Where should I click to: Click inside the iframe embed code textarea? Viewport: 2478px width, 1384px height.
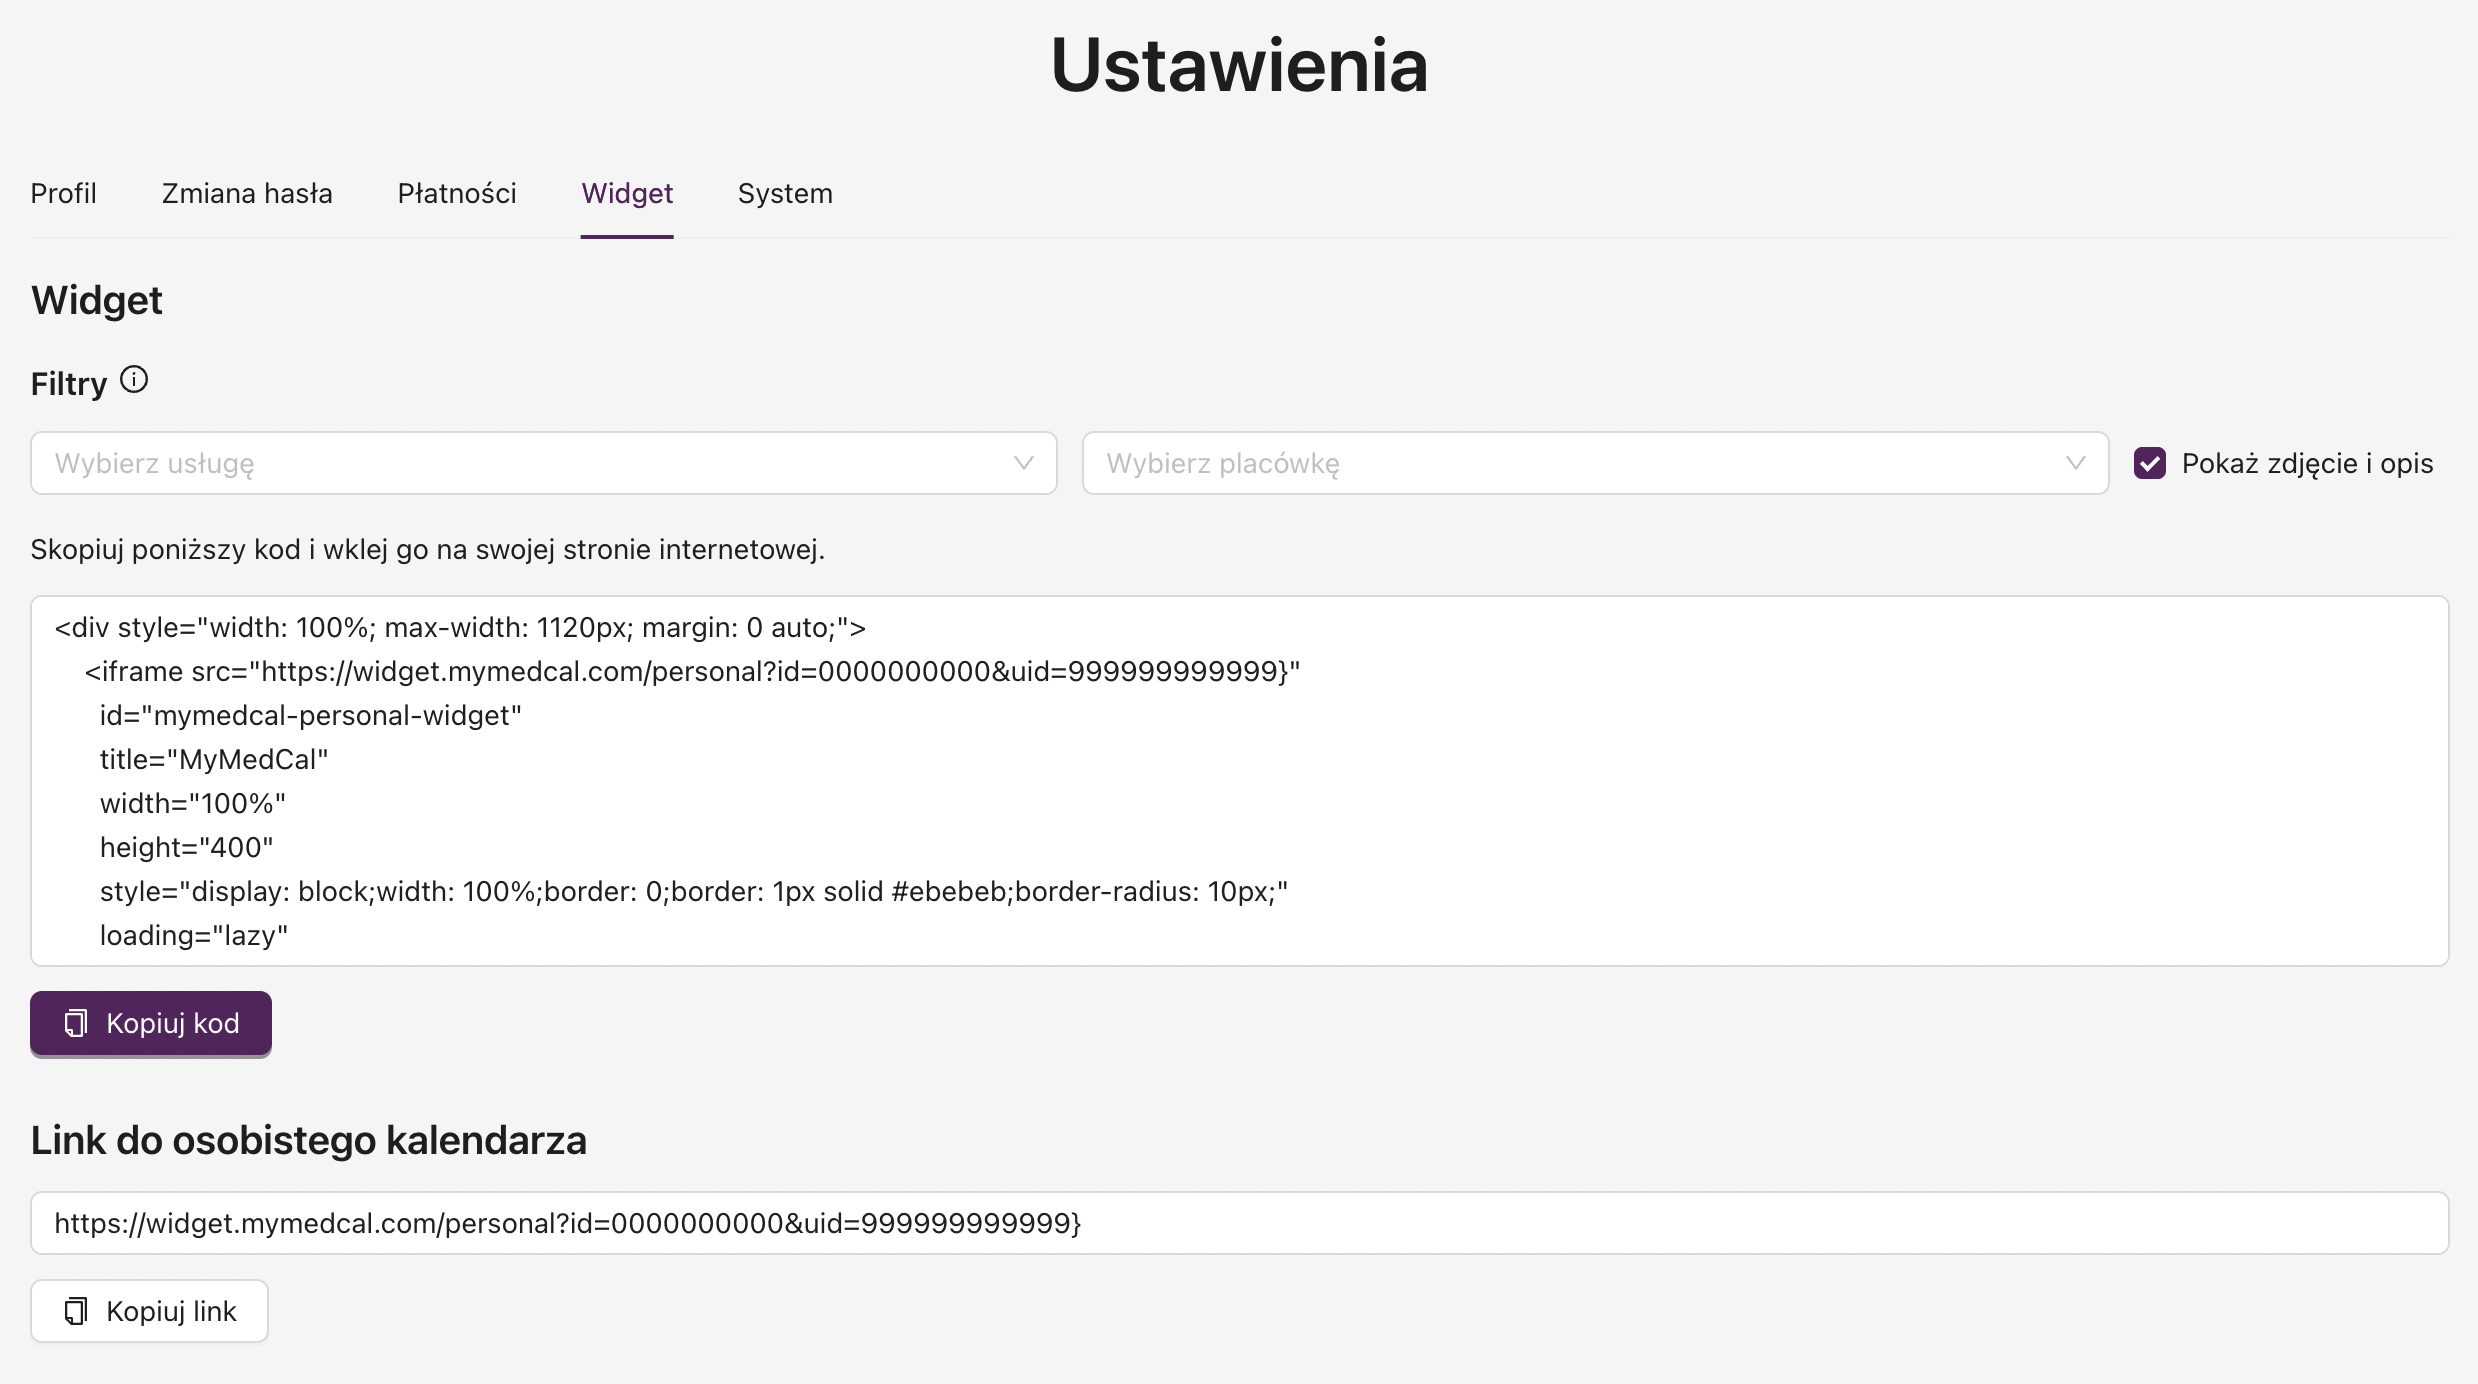coord(1239,781)
